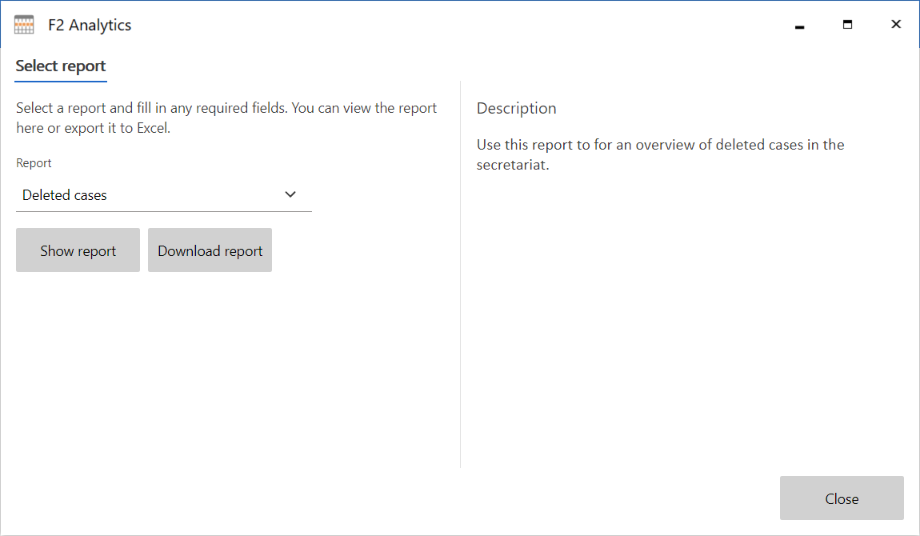Open the Deleted cases combo box

click(150, 195)
